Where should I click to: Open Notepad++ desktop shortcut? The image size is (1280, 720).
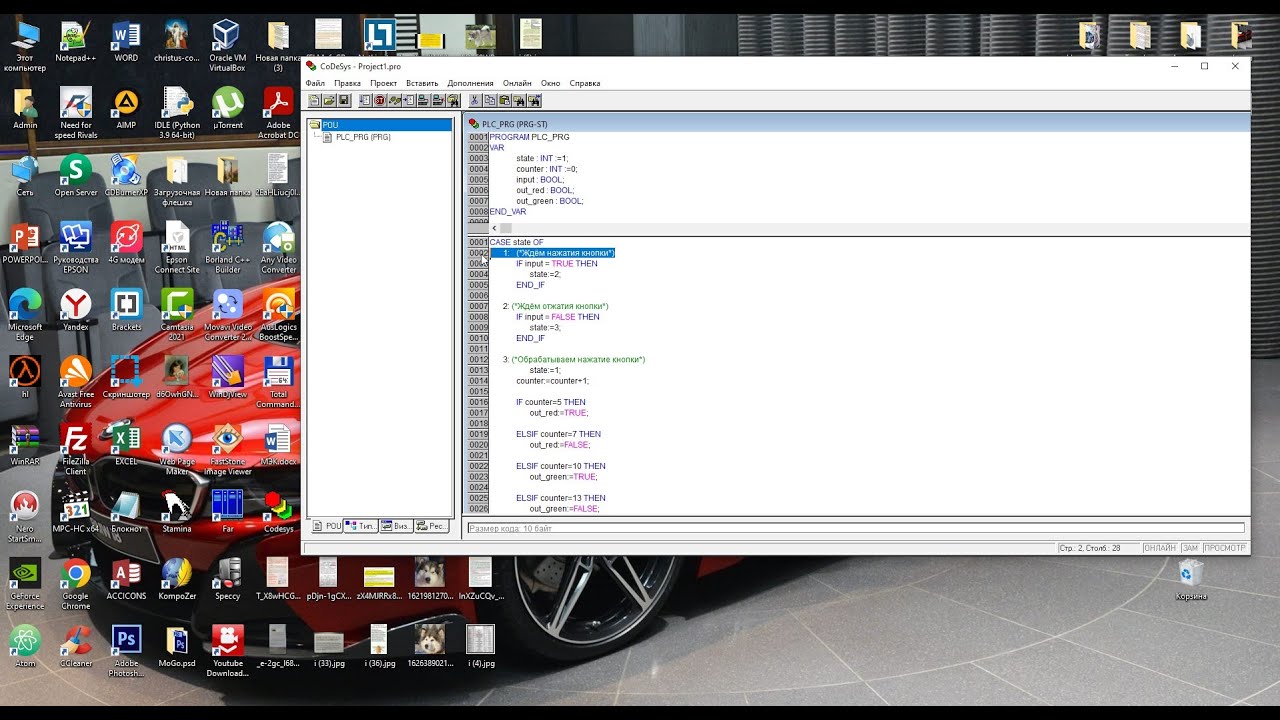(76, 43)
